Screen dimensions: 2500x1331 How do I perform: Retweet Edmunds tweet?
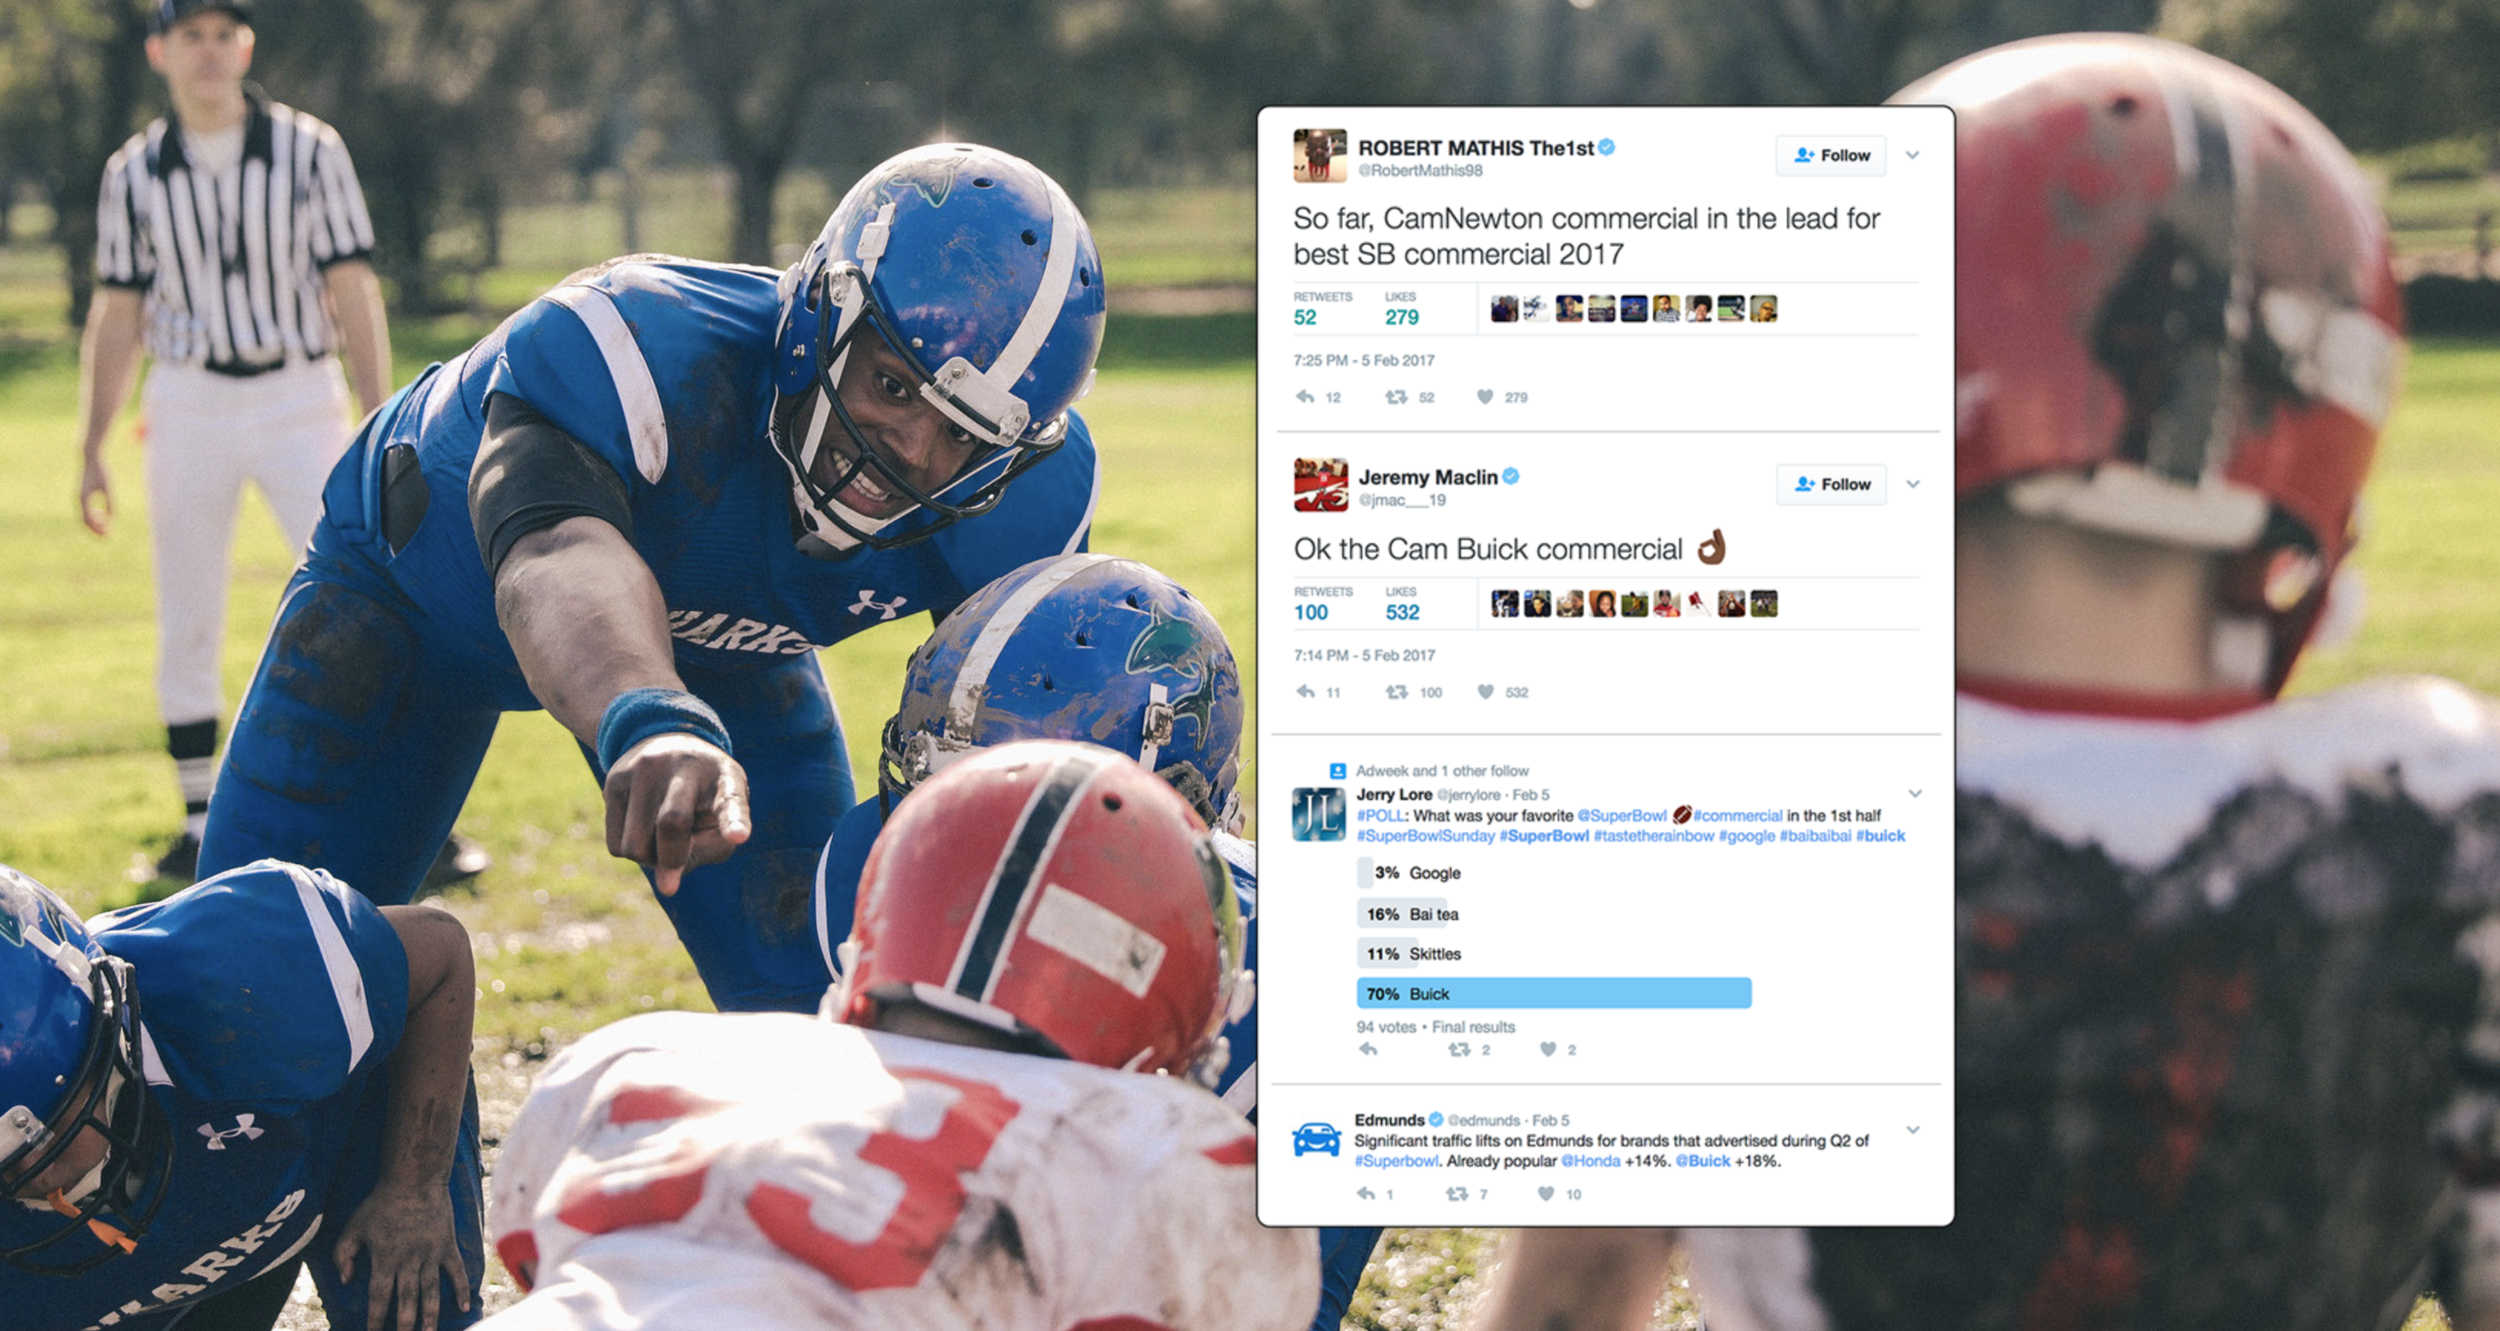(1457, 1193)
